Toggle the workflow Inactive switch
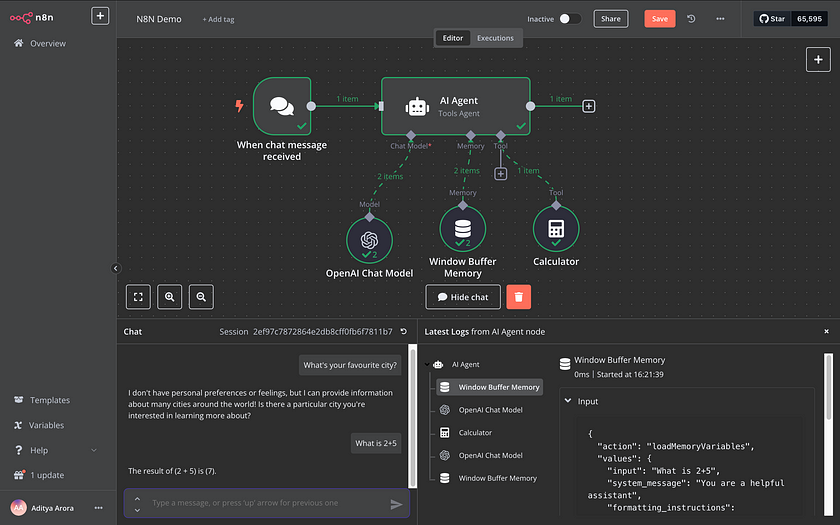The height and width of the screenshot is (525, 840). click(x=570, y=19)
